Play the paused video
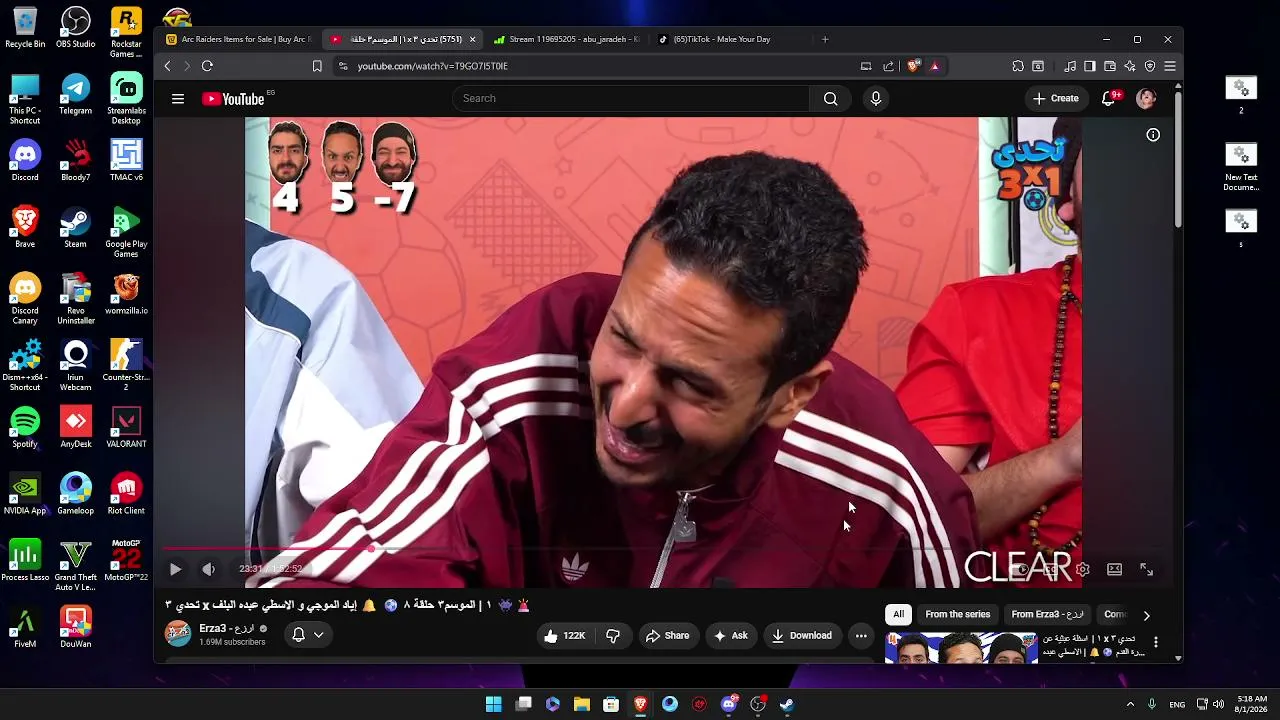The width and height of the screenshot is (1280, 720). (175, 570)
